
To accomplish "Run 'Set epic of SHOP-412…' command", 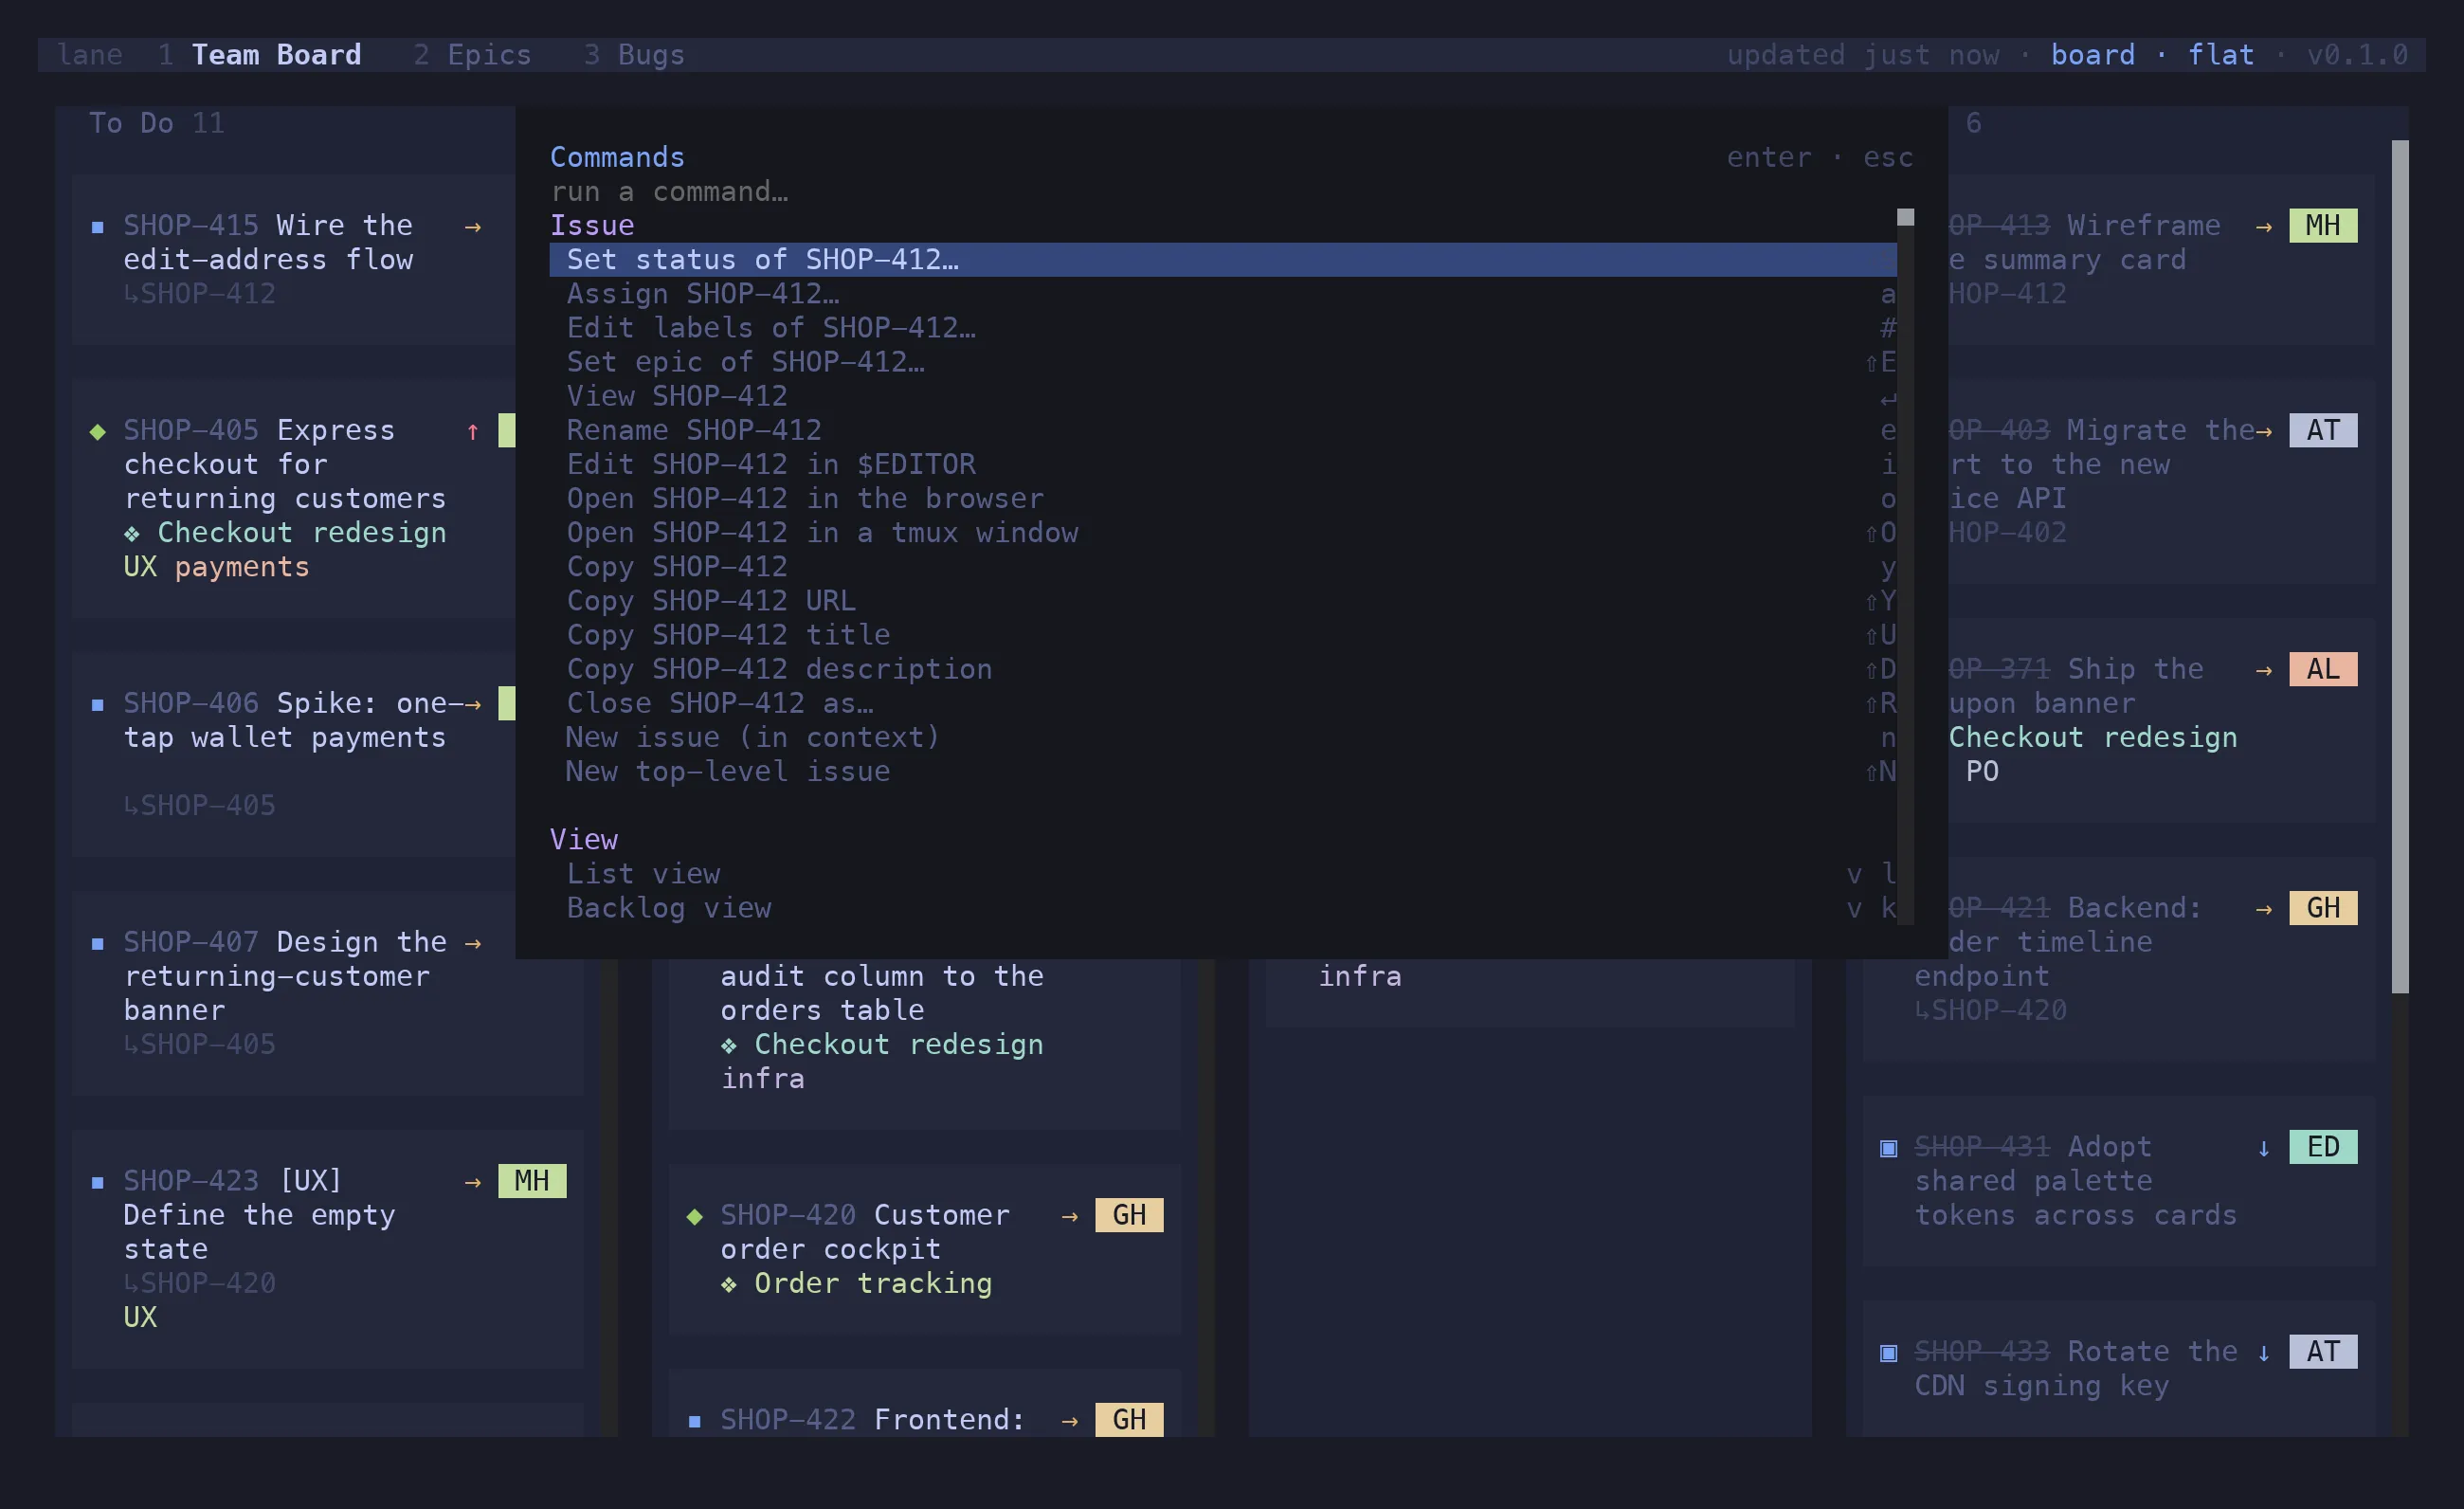I will click(1222, 362).
